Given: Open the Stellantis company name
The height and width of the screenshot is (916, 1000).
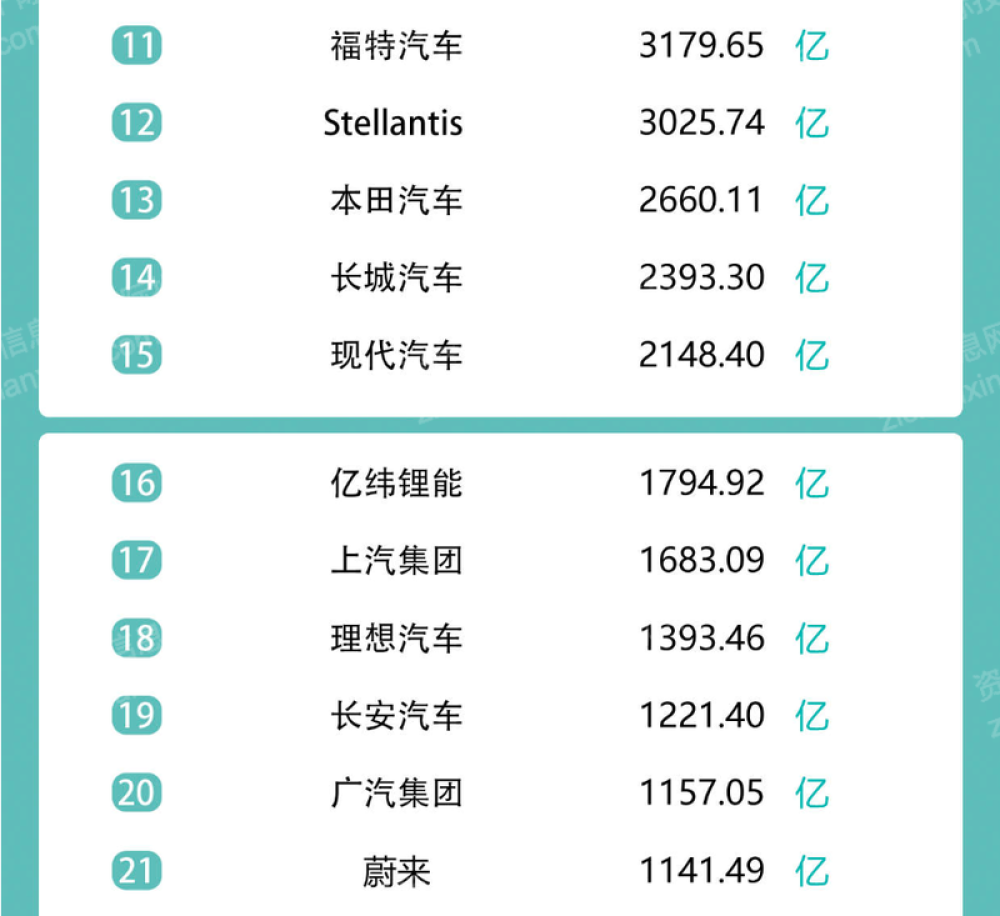Looking at the screenshot, I should [393, 123].
